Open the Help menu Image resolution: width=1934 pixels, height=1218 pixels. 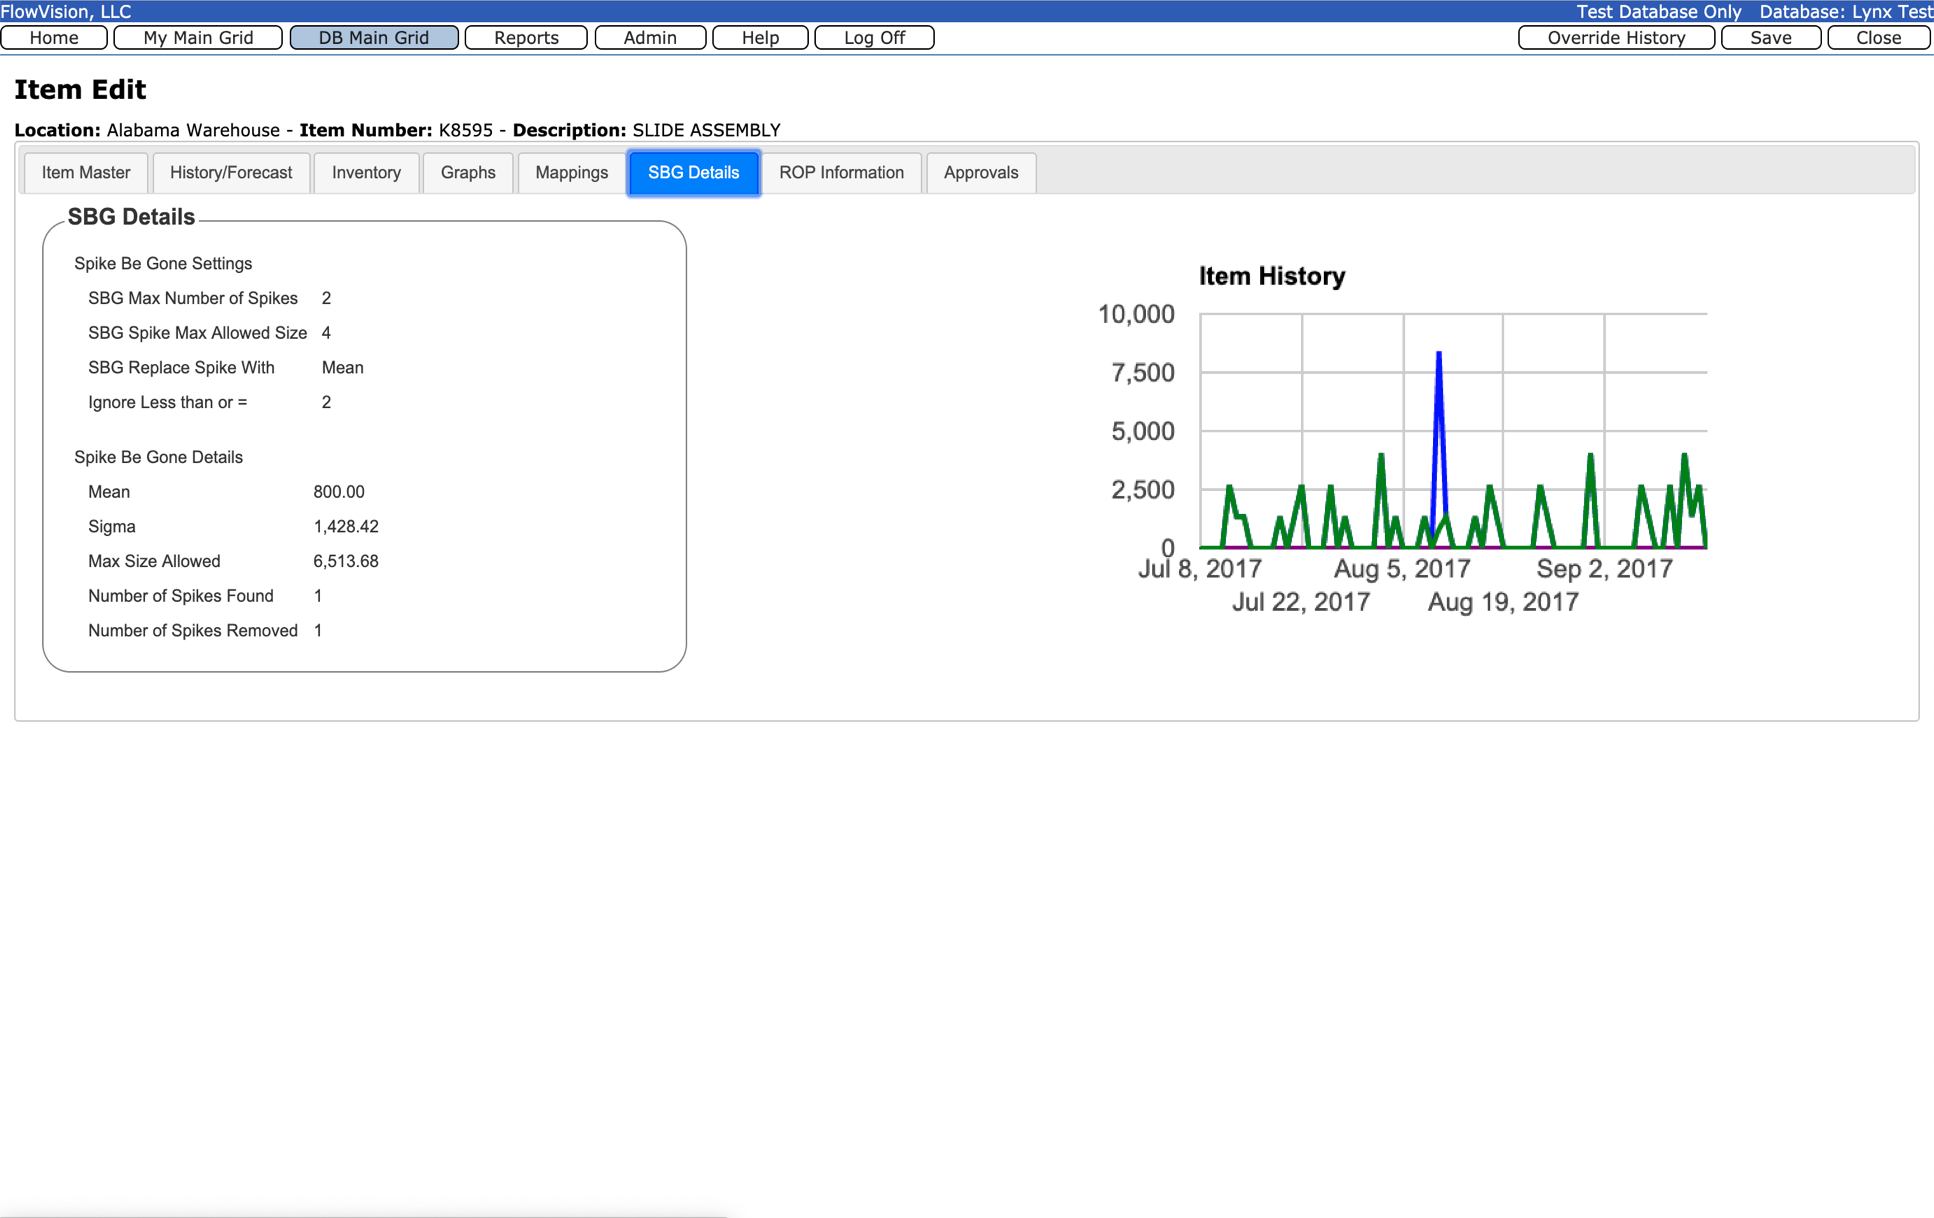coord(760,38)
